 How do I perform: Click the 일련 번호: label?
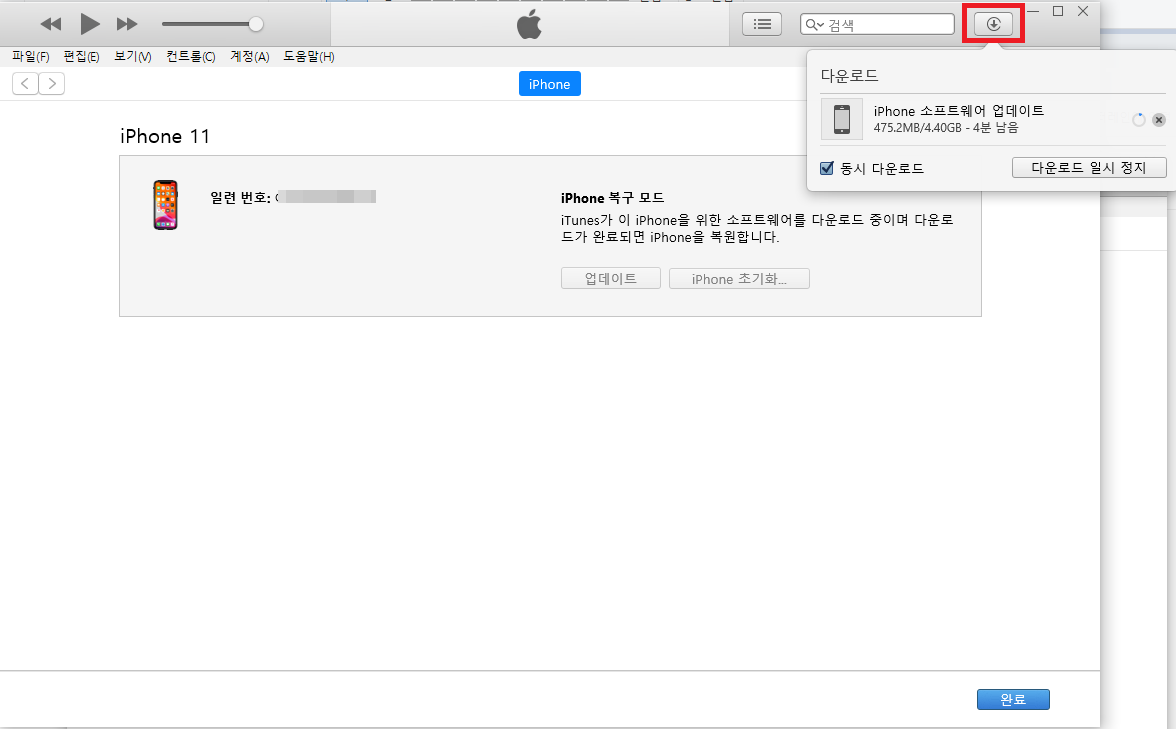point(240,197)
